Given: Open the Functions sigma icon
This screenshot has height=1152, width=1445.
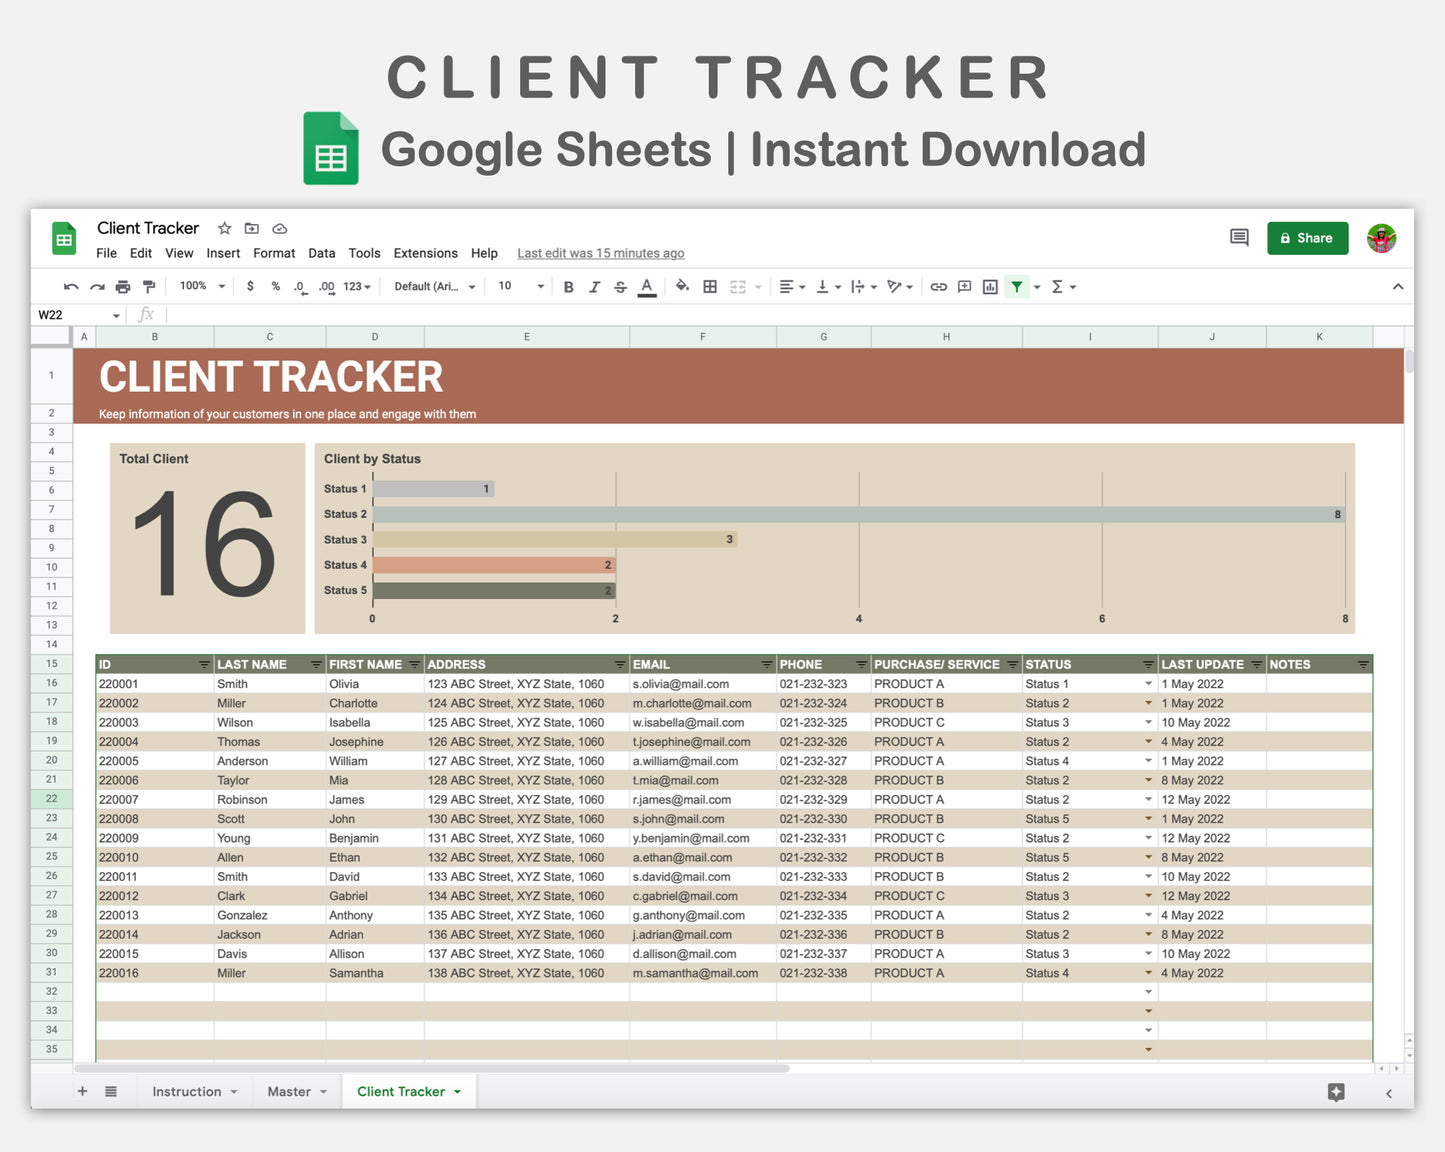Looking at the screenshot, I should [1058, 286].
